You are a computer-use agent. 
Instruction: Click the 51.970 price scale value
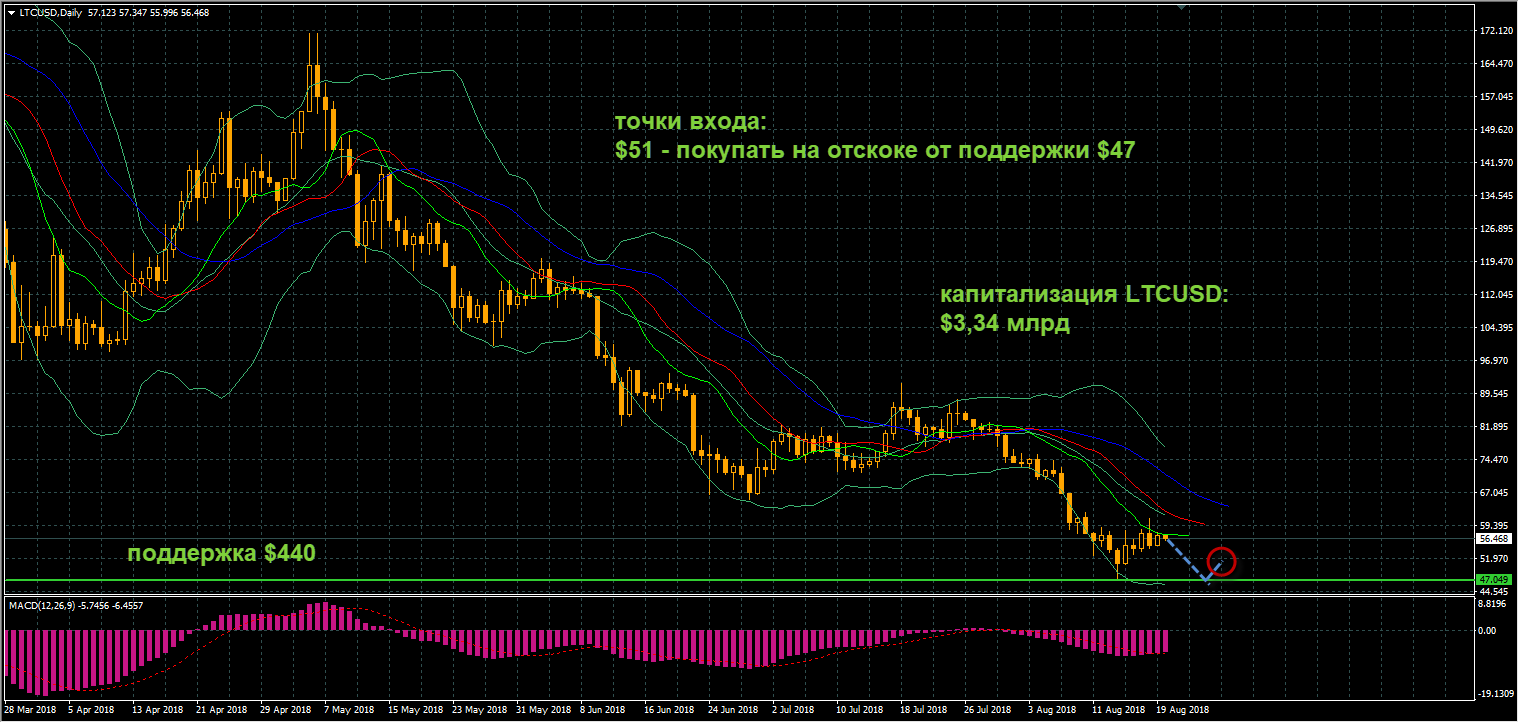(x=1494, y=559)
